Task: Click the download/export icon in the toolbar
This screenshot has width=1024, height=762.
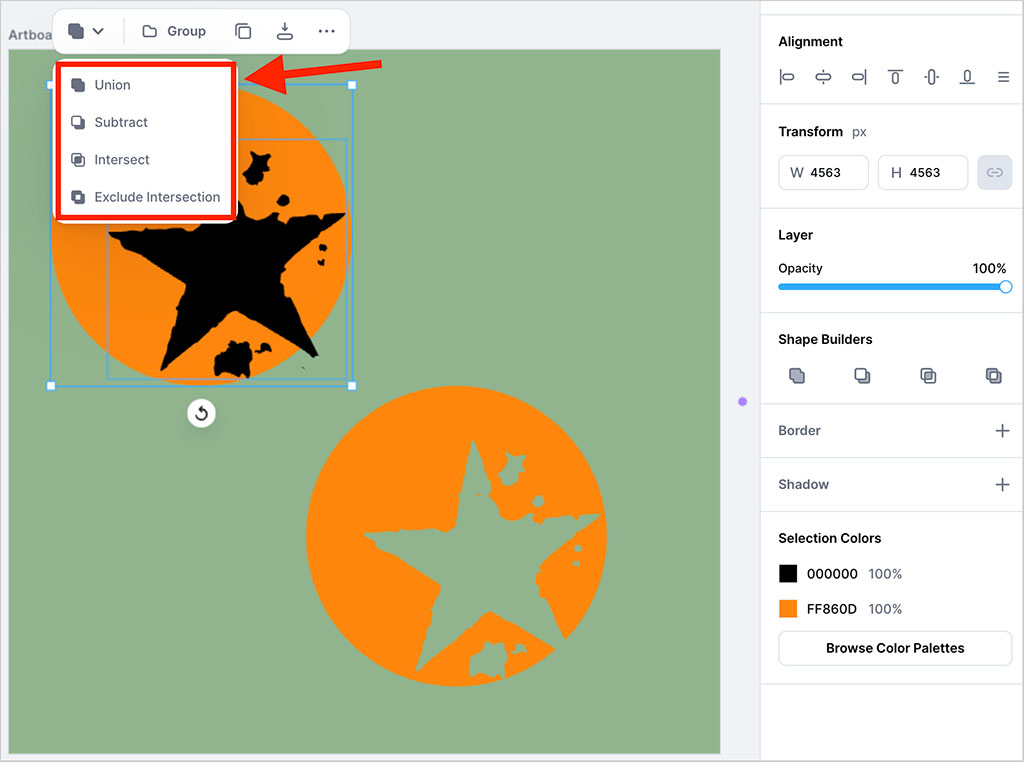Action: [285, 31]
